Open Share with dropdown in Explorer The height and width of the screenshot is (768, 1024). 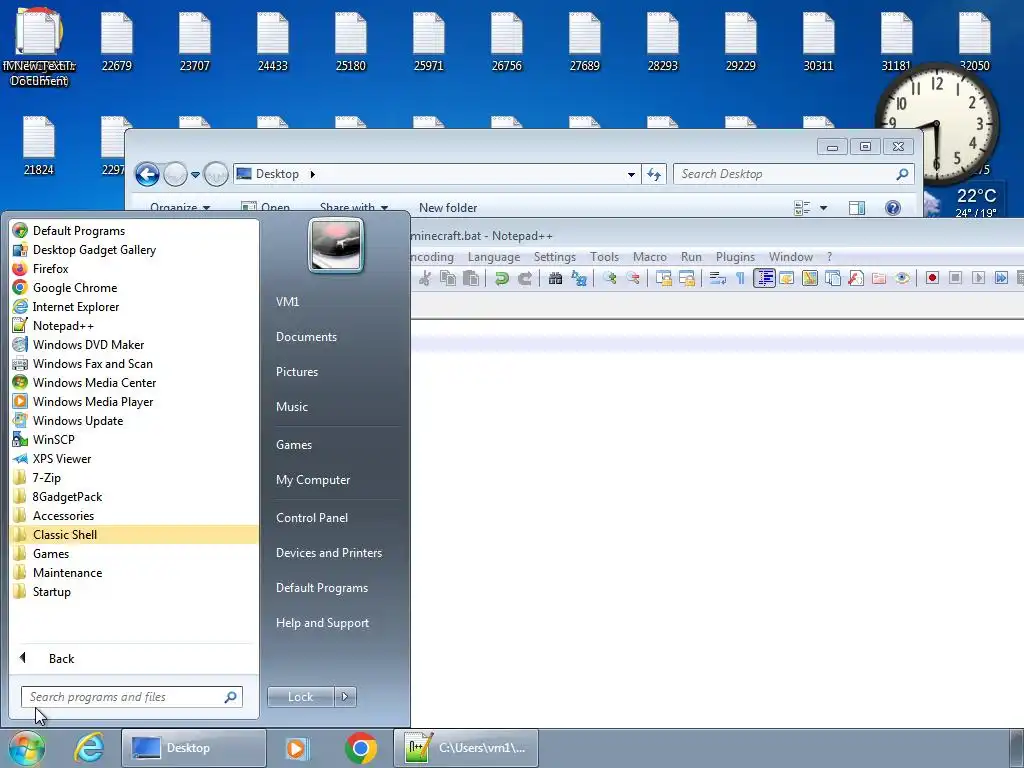(x=354, y=208)
